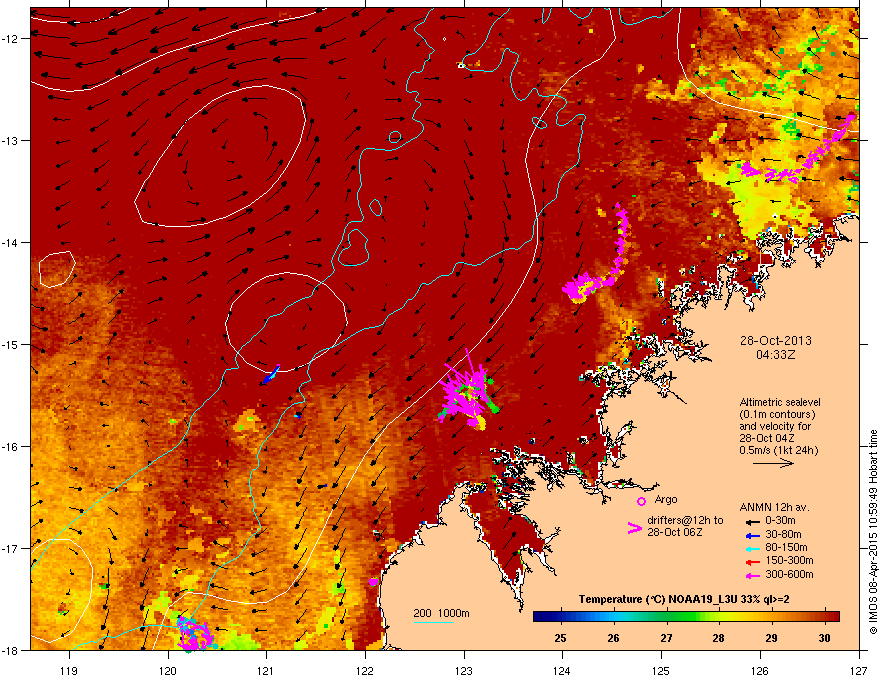880x680 pixels.
Task: Click the magenta Argo circle symbol in legend
Action: 641,501
